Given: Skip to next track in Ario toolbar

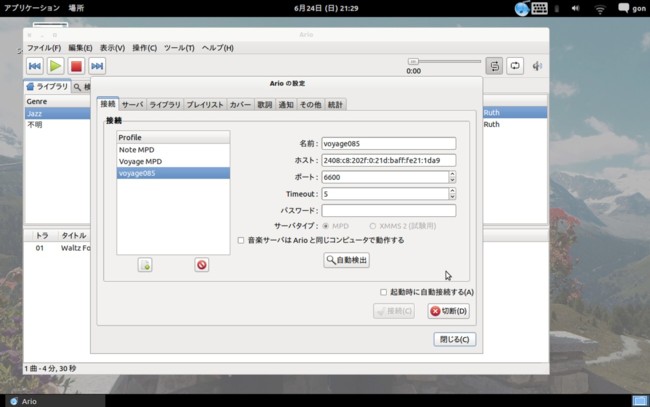Looking at the screenshot, I should click(x=97, y=66).
